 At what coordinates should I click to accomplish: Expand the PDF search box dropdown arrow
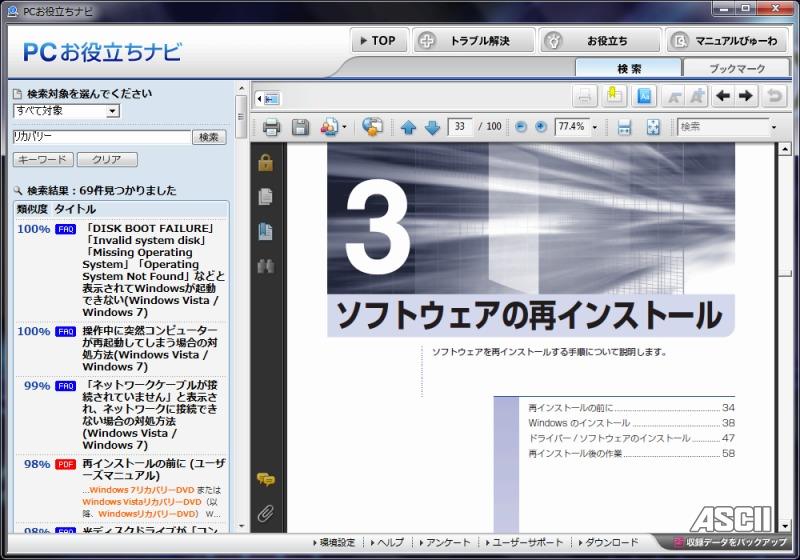773,127
